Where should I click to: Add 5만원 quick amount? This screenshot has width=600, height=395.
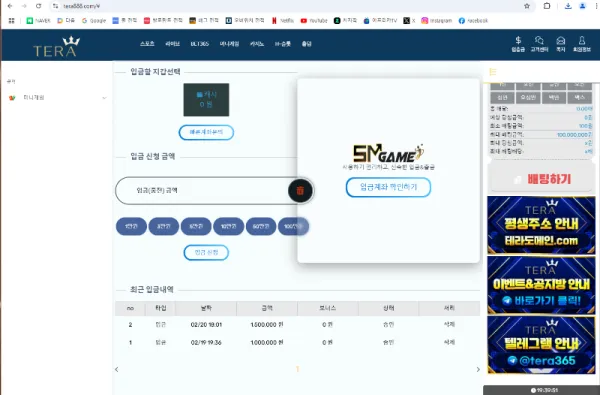point(196,226)
